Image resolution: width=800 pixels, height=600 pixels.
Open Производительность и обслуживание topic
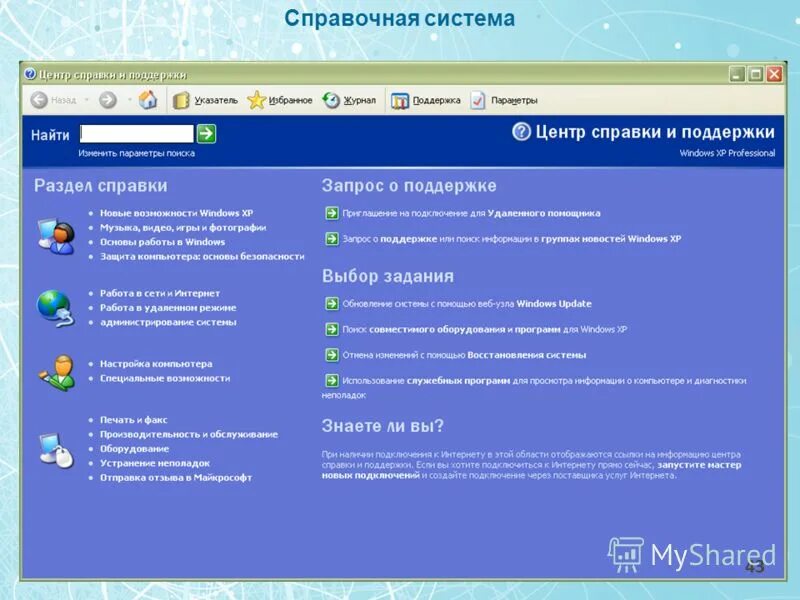[189, 434]
